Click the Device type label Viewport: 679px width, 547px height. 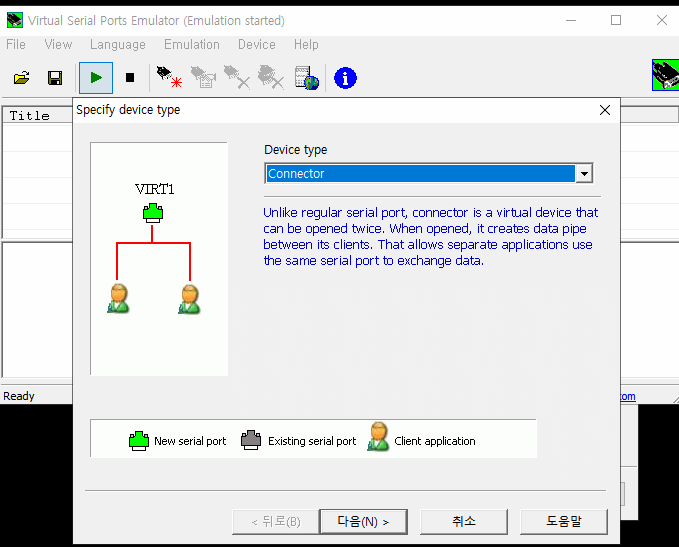click(x=296, y=150)
